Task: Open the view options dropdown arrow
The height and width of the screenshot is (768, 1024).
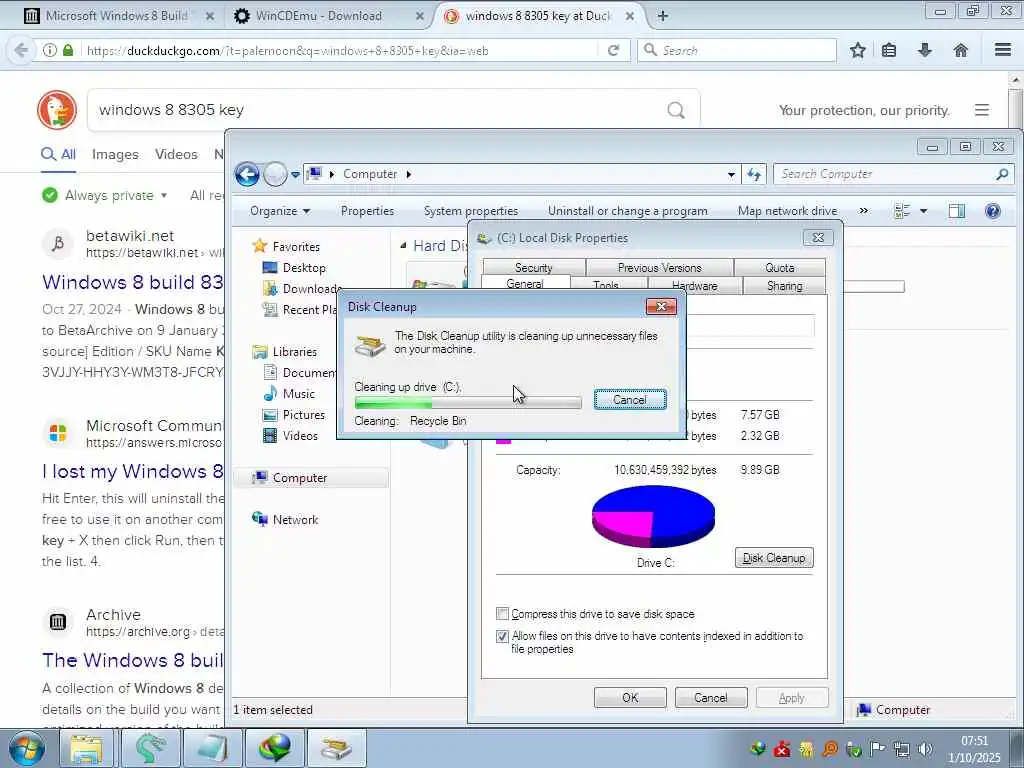Action: point(923,211)
